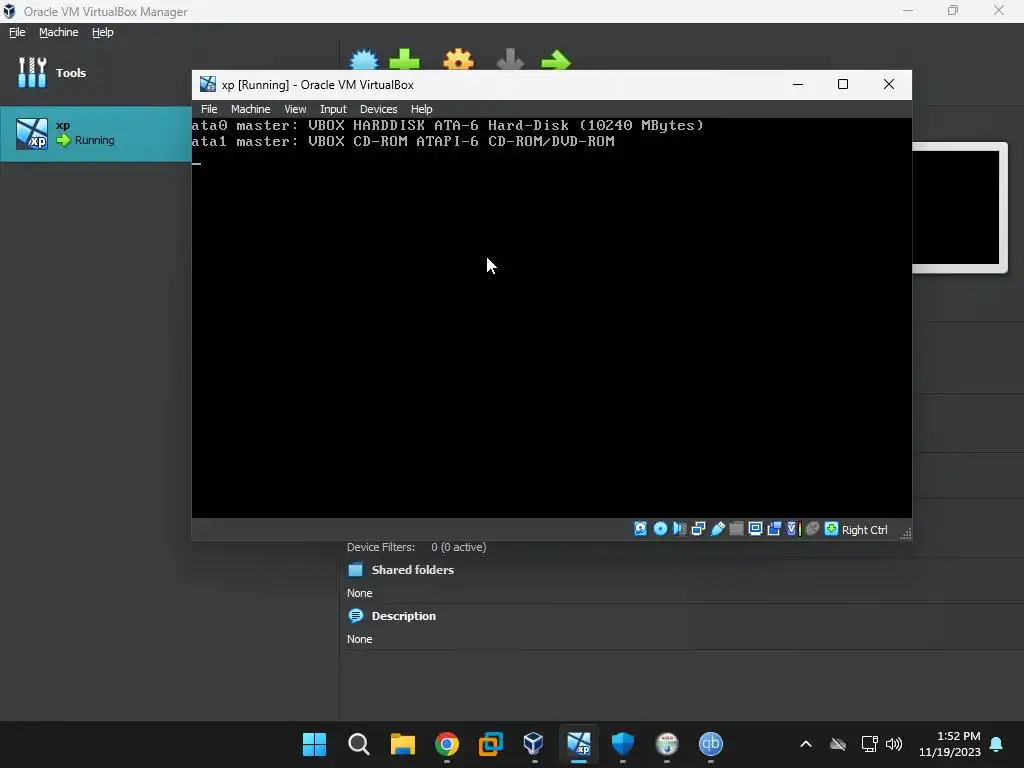Click the Device Filters value text
Image resolution: width=1024 pixels, height=768 pixels.
[x=458, y=547]
